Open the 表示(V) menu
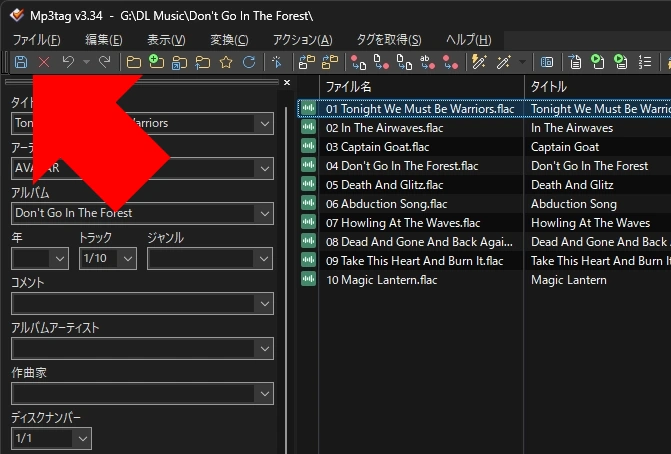The height and width of the screenshot is (454, 671). 166,40
